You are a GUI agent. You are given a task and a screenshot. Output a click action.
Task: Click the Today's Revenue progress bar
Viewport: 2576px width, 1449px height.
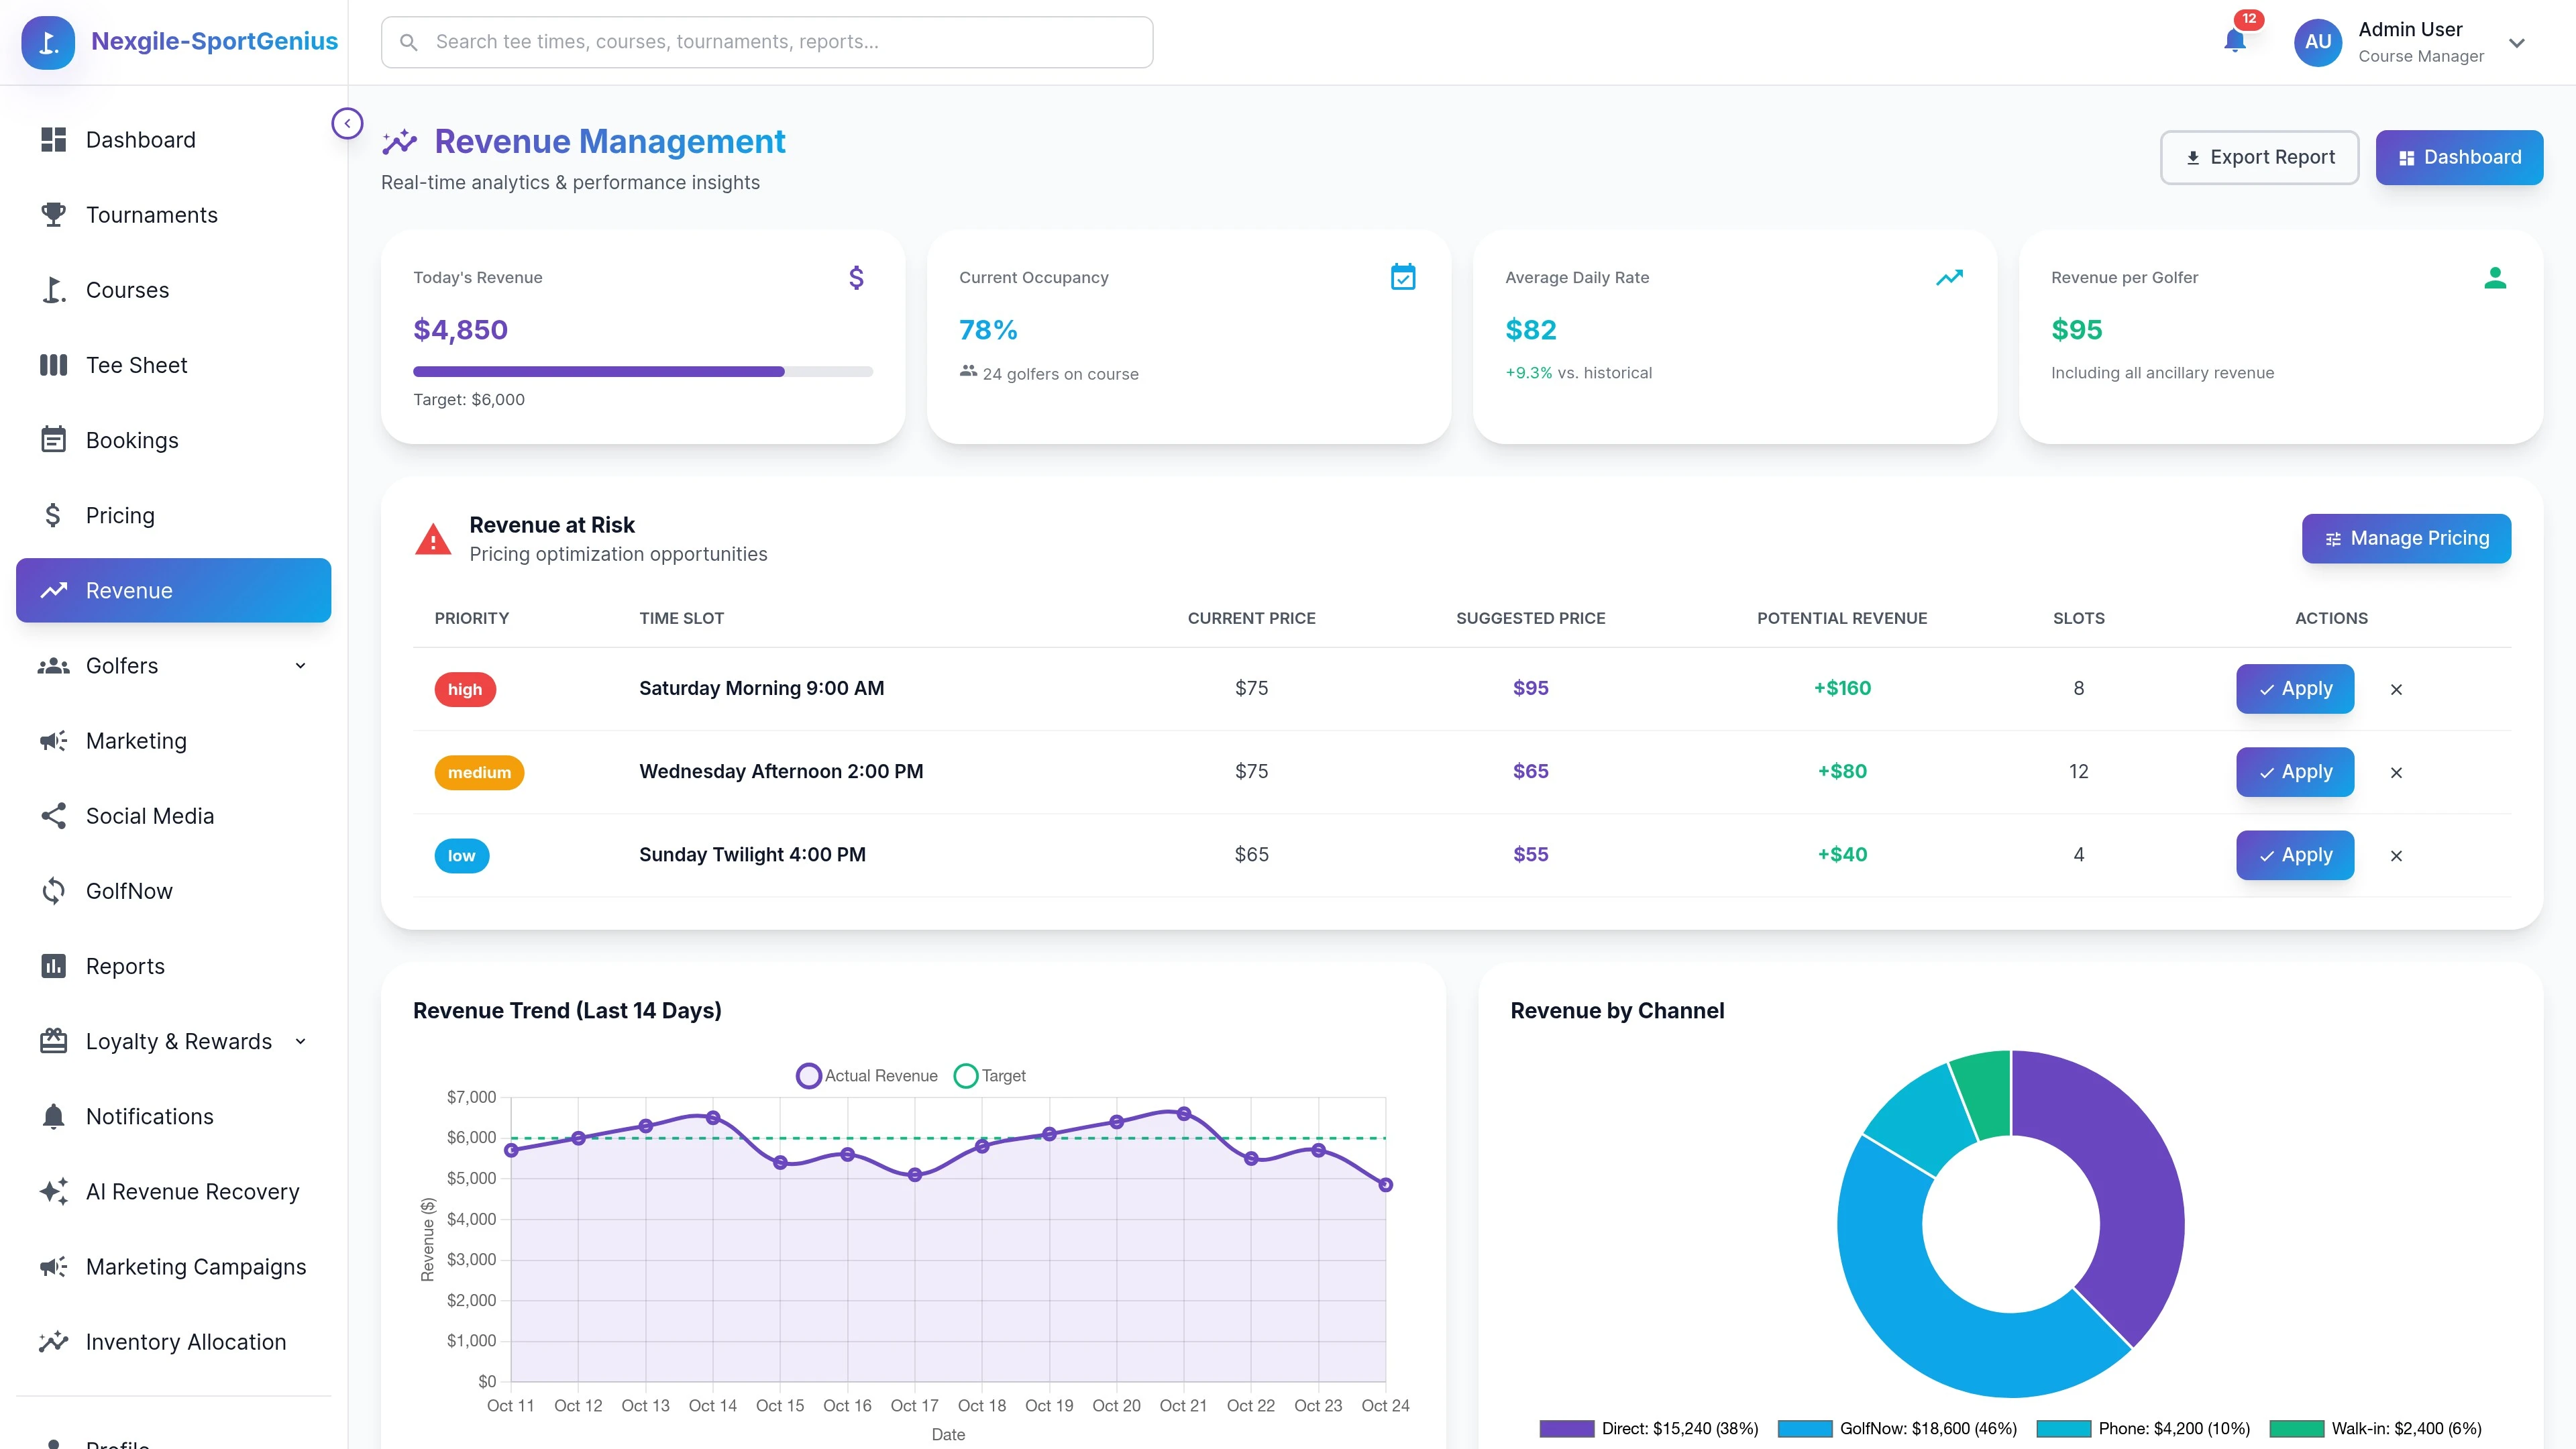tap(643, 371)
